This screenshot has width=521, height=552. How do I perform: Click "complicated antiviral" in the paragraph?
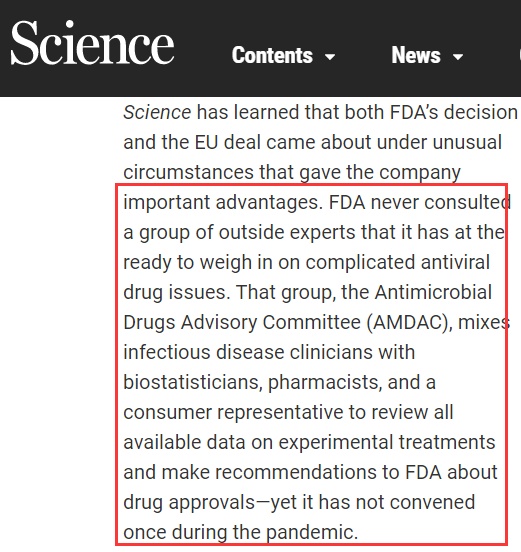point(397,263)
